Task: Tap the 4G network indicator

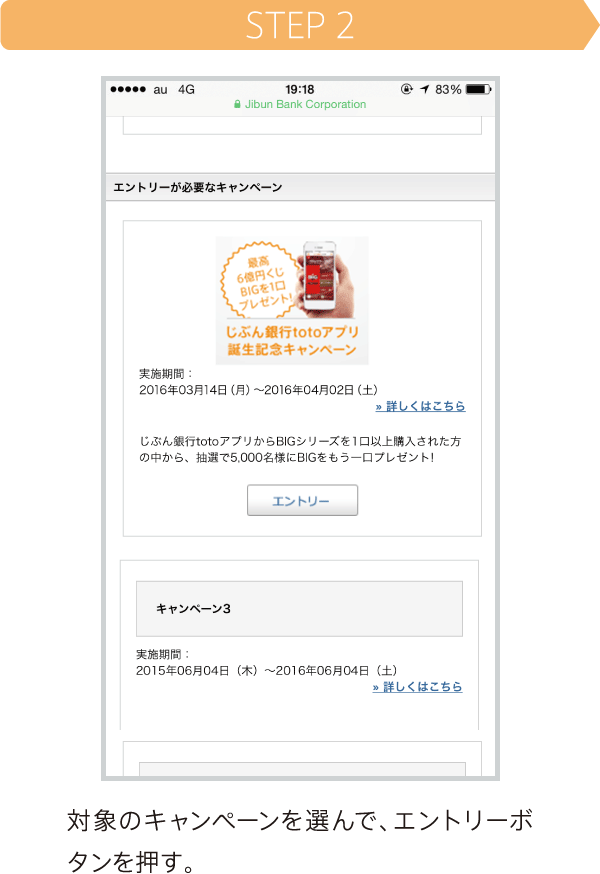Action: click(186, 90)
